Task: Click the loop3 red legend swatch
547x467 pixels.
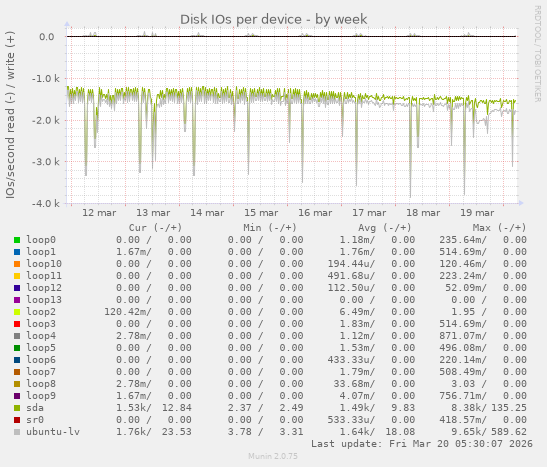Action: point(17,324)
